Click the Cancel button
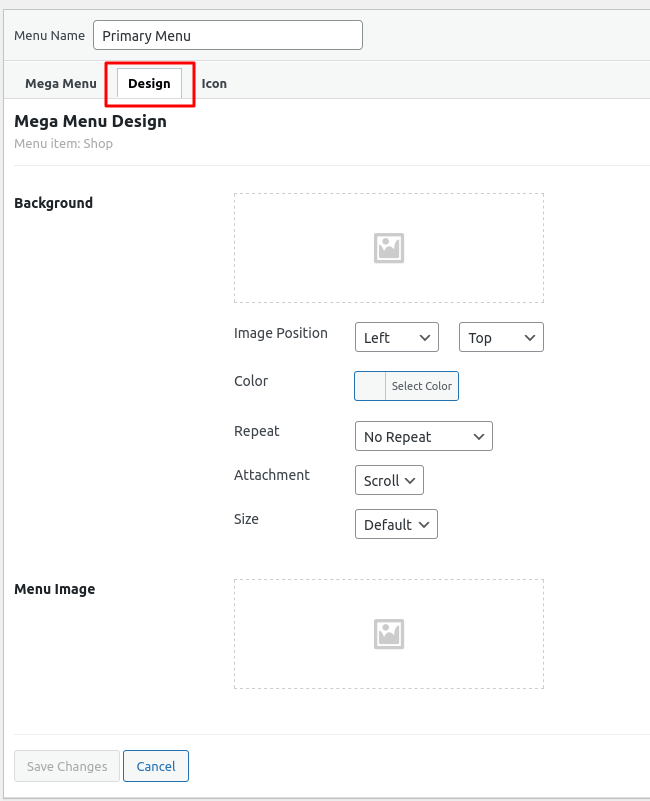The height and width of the screenshot is (801, 650). 156,766
